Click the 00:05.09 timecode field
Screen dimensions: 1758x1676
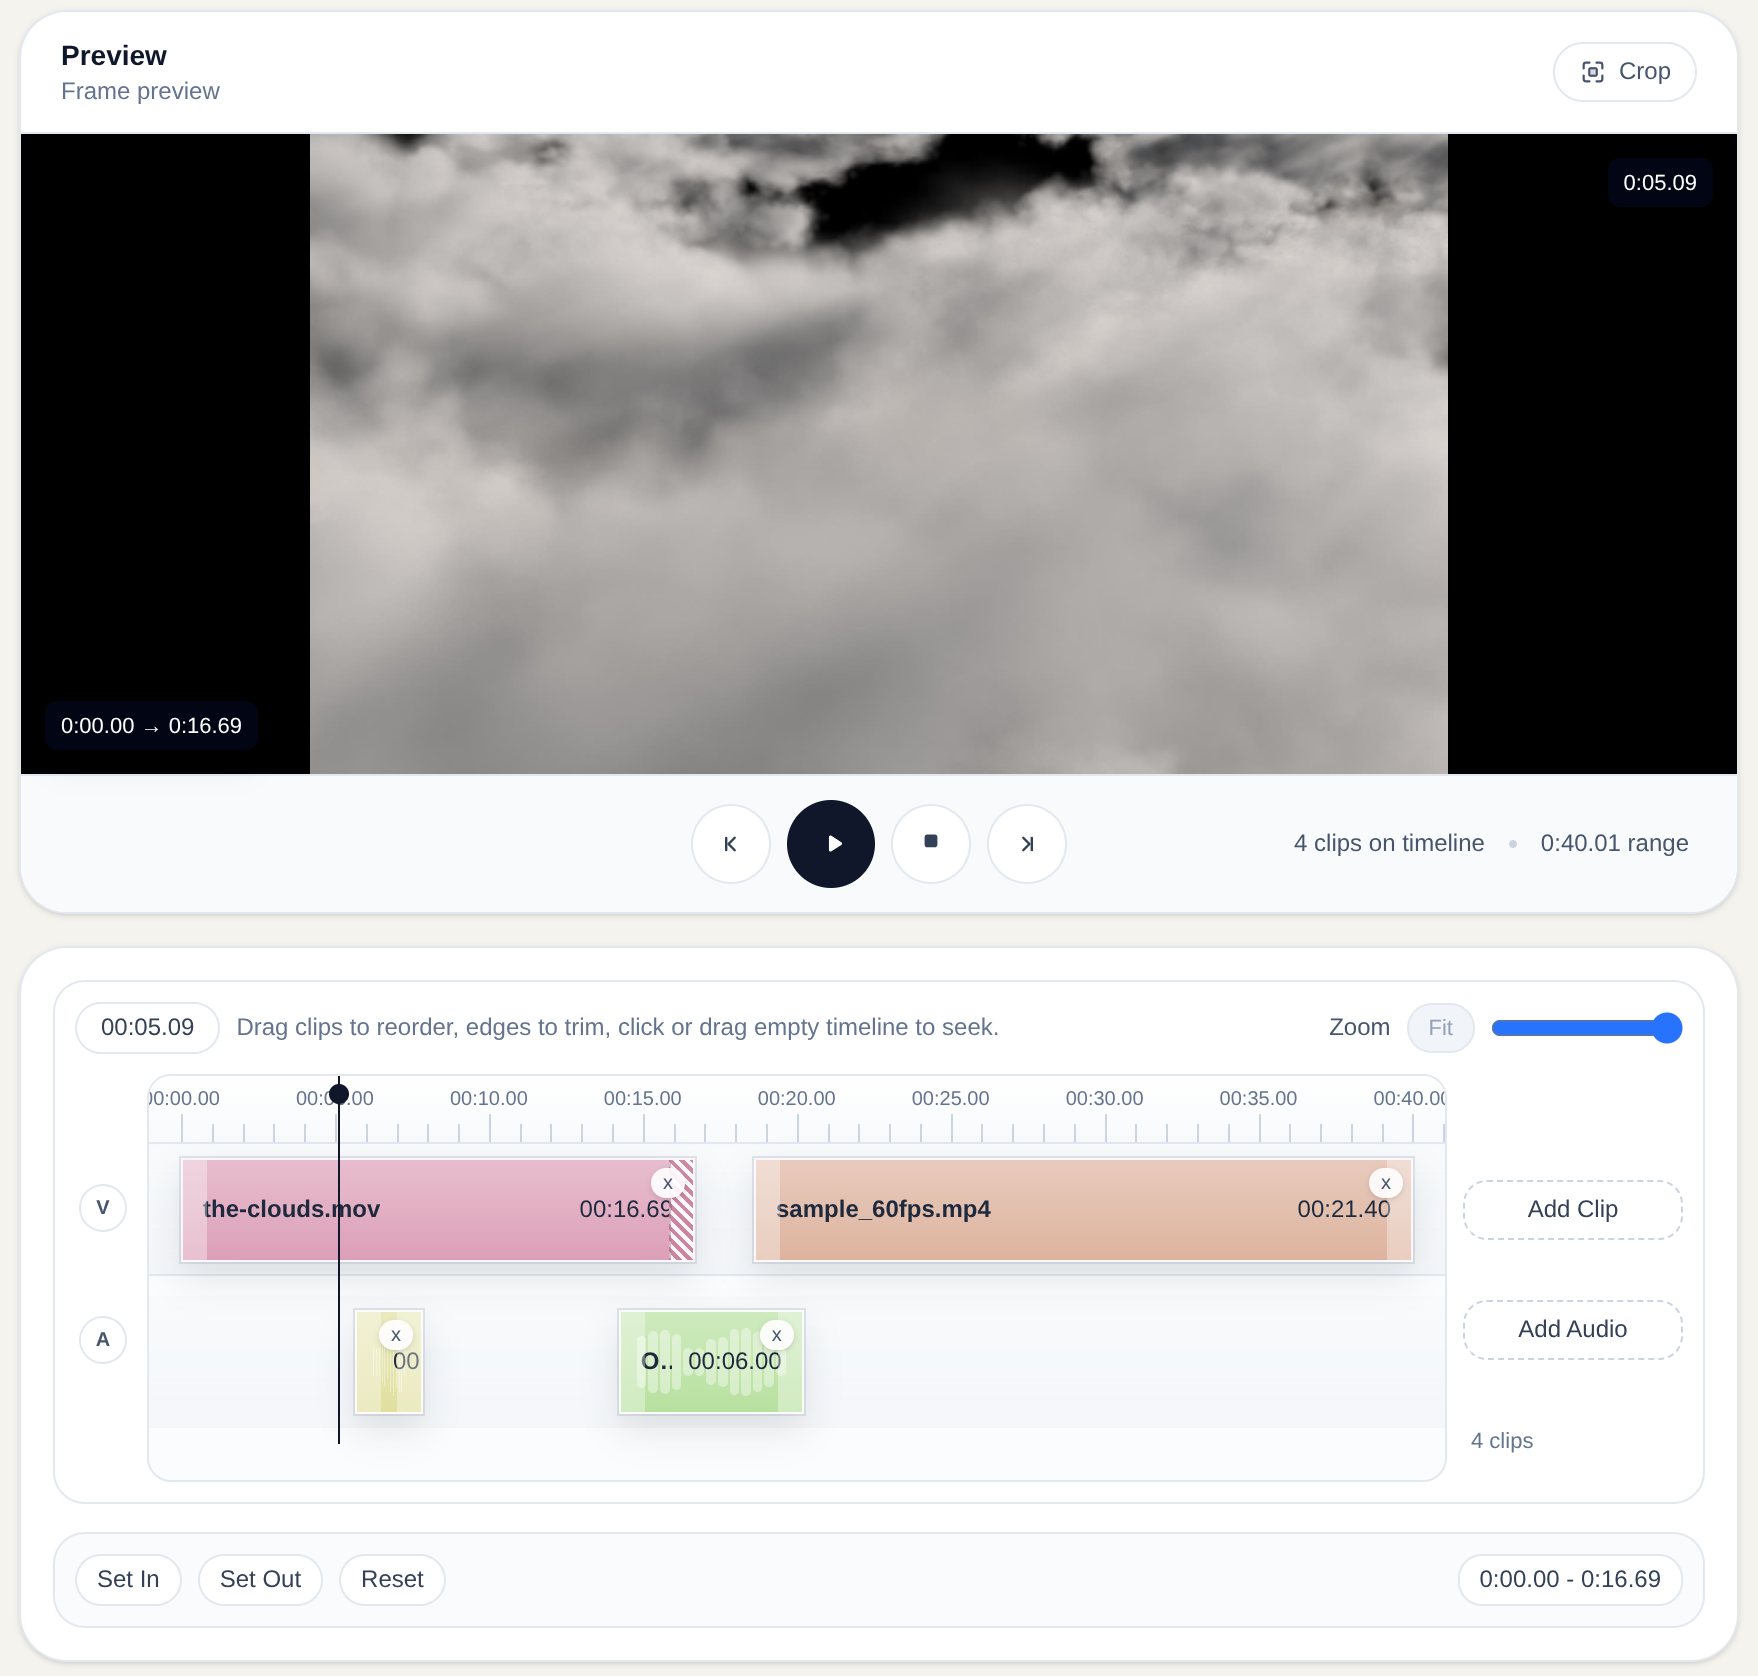point(148,1028)
